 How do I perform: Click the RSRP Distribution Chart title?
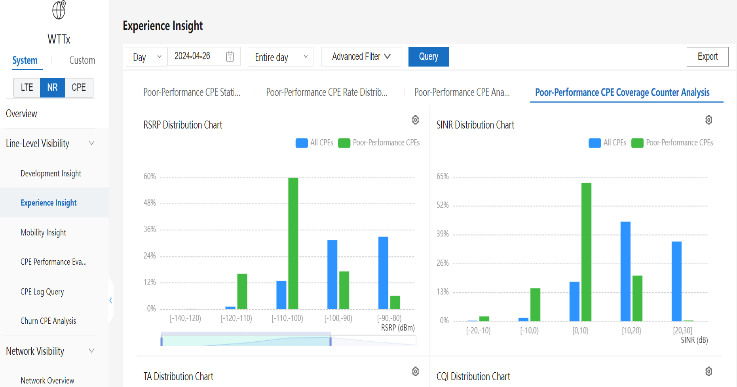[182, 125]
